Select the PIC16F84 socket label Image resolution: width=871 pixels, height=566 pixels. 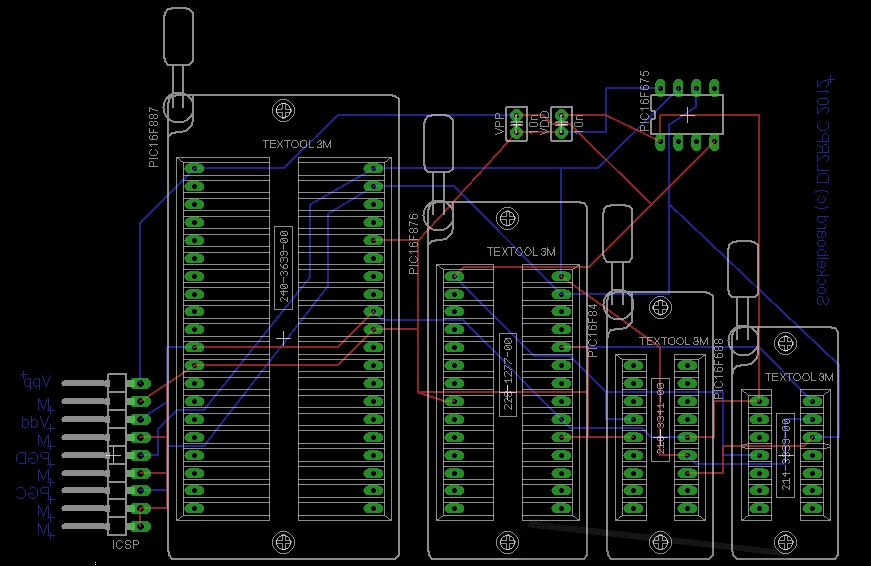tap(593, 330)
